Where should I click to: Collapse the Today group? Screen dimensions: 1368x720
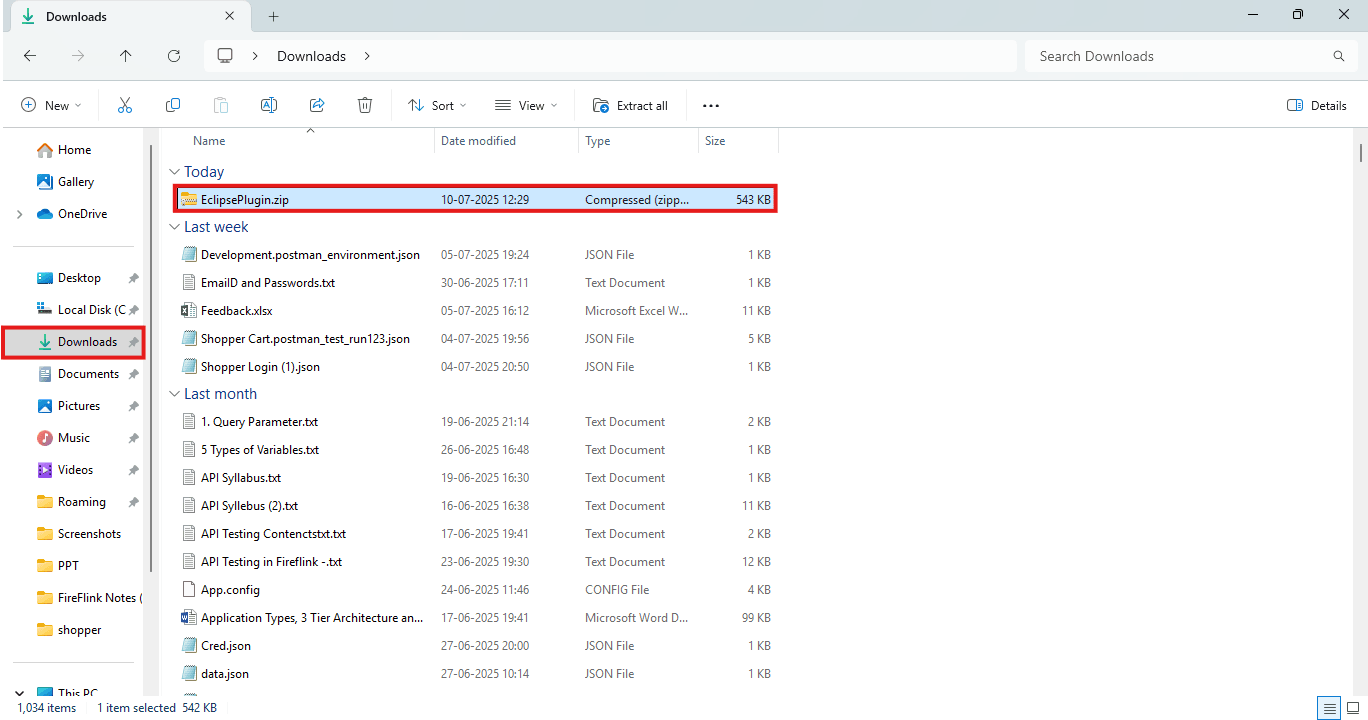(175, 172)
